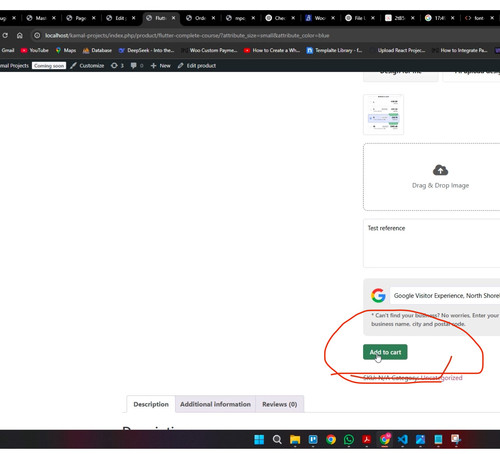Image resolution: width=500 pixels, height=454 pixels.
Task: Open Visual Studio Code from the taskbar
Action: click(x=403, y=439)
